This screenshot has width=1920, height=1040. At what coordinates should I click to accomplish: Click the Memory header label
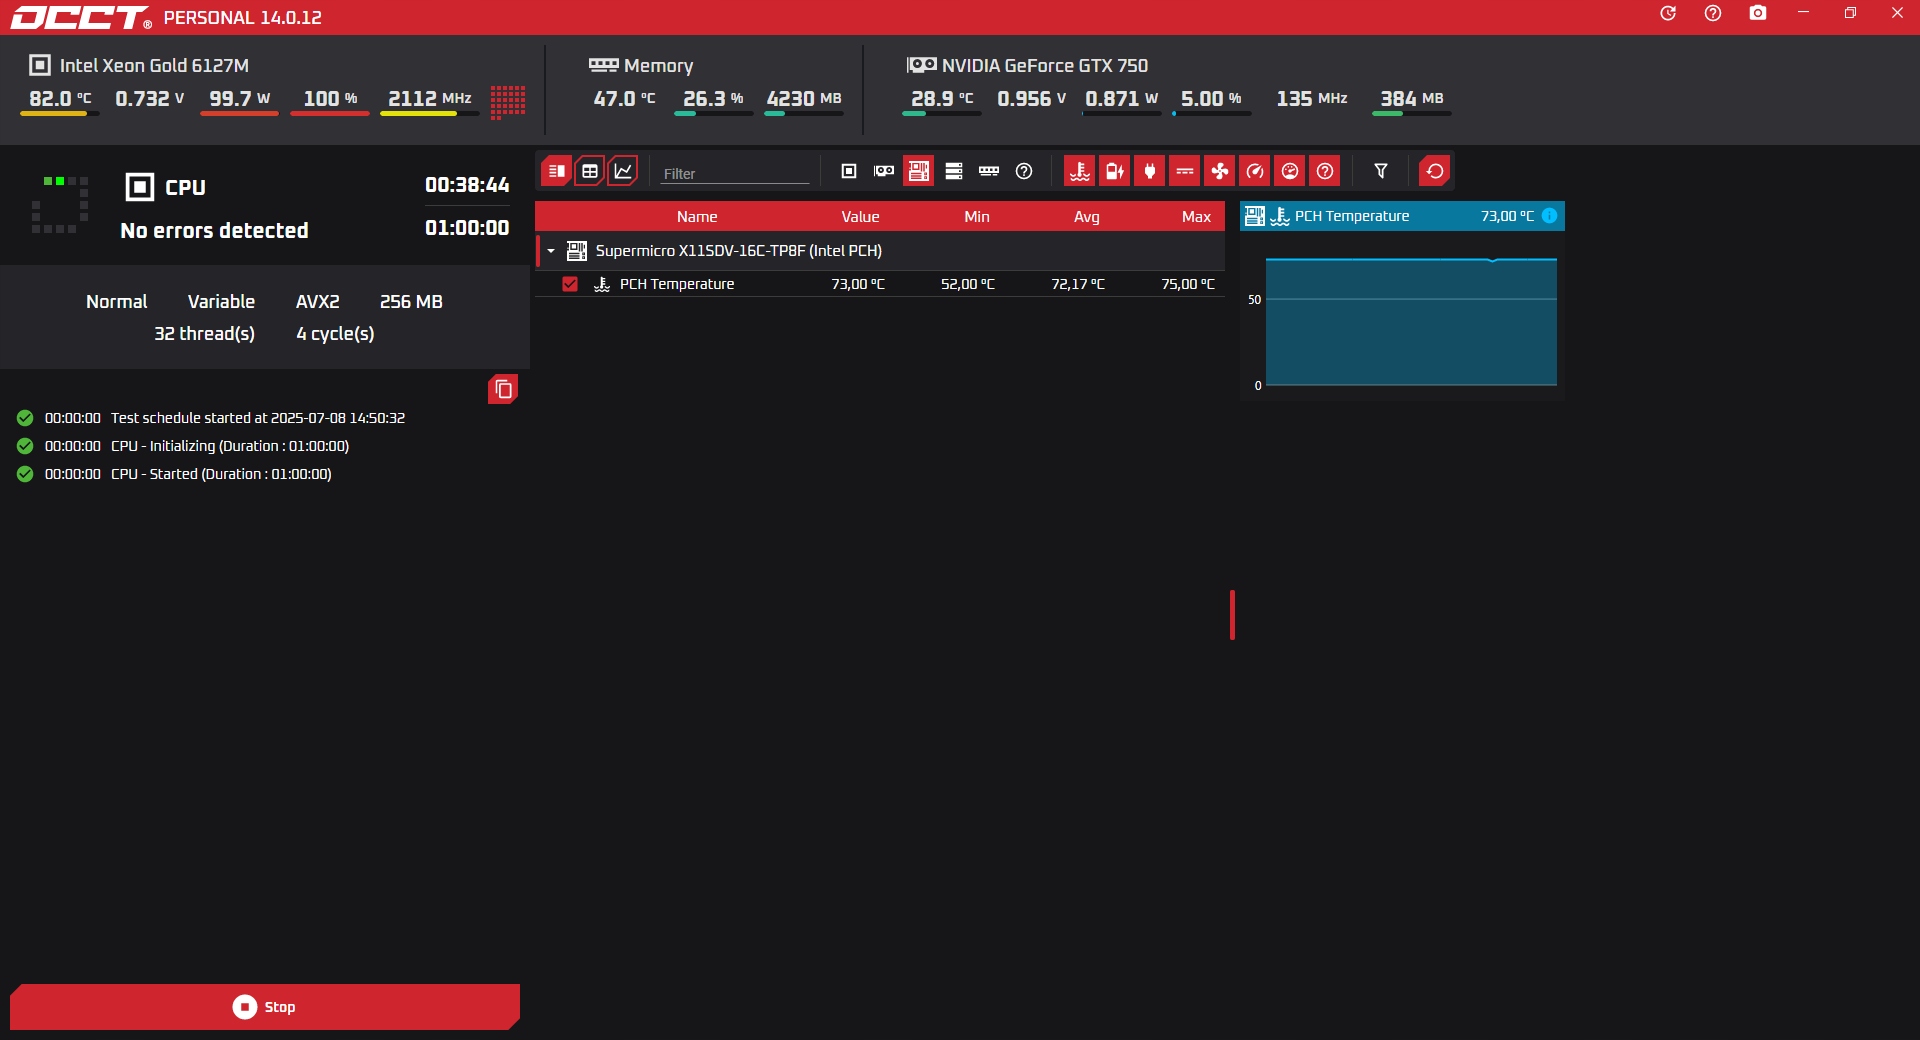pyautogui.click(x=658, y=66)
